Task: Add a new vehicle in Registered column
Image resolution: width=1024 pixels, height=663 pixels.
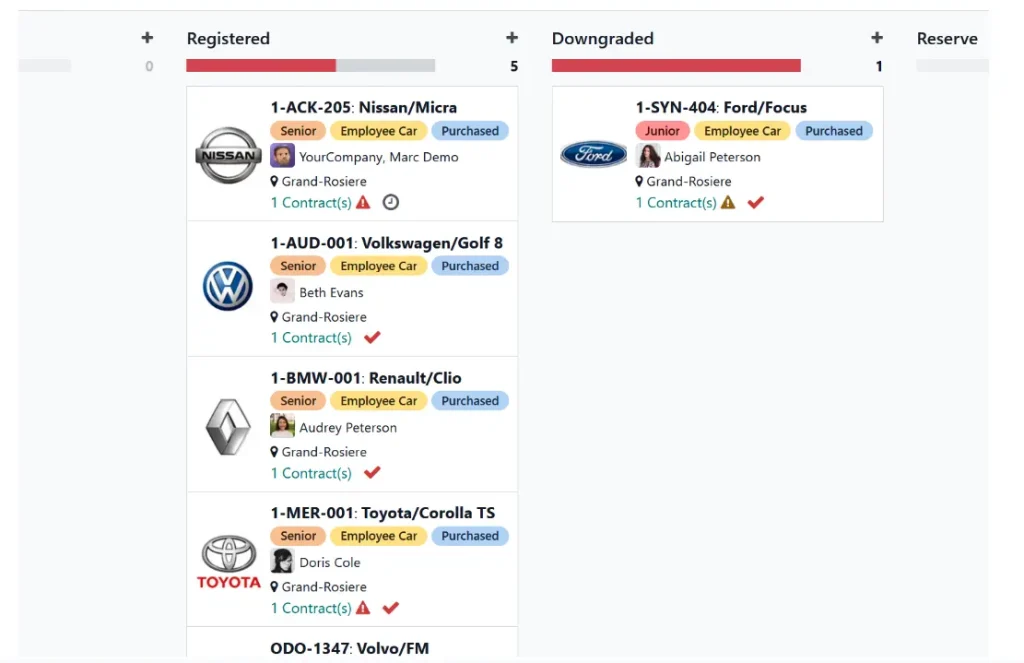Action: click(x=512, y=38)
